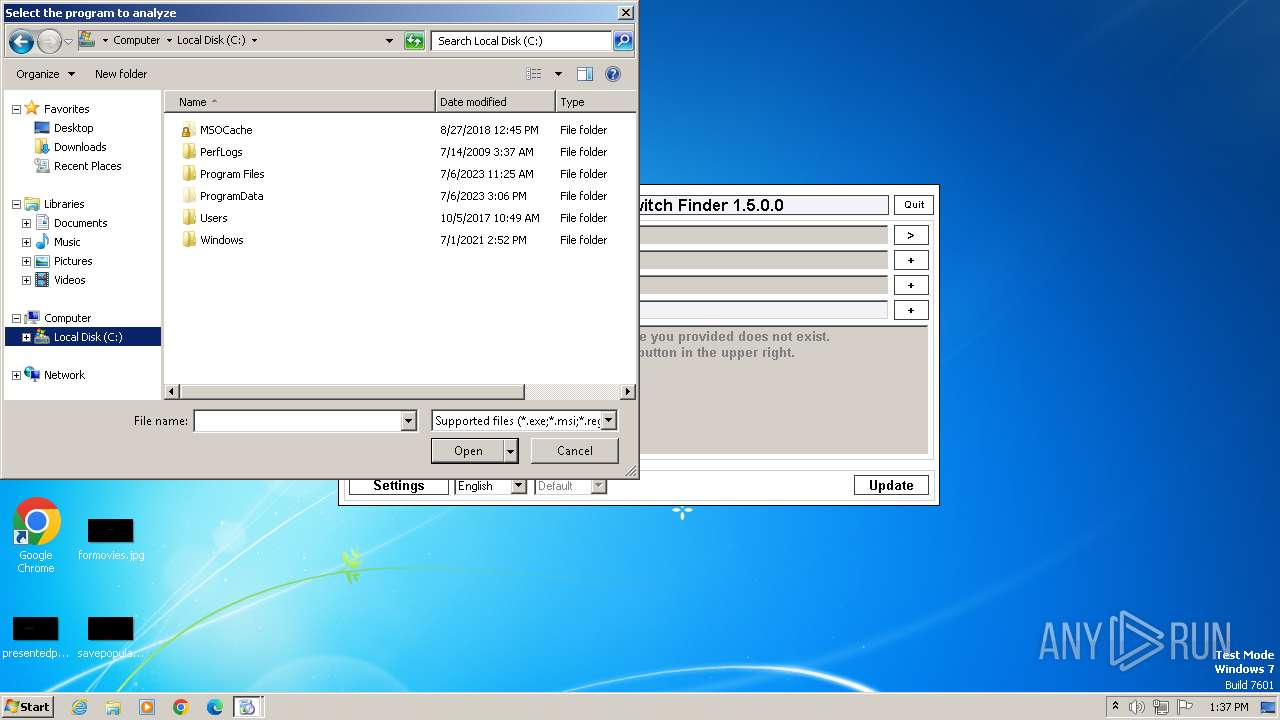This screenshot has height=720, width=1280.
Task: Select the PerfLogs folder icon
Action: [188, 152]
